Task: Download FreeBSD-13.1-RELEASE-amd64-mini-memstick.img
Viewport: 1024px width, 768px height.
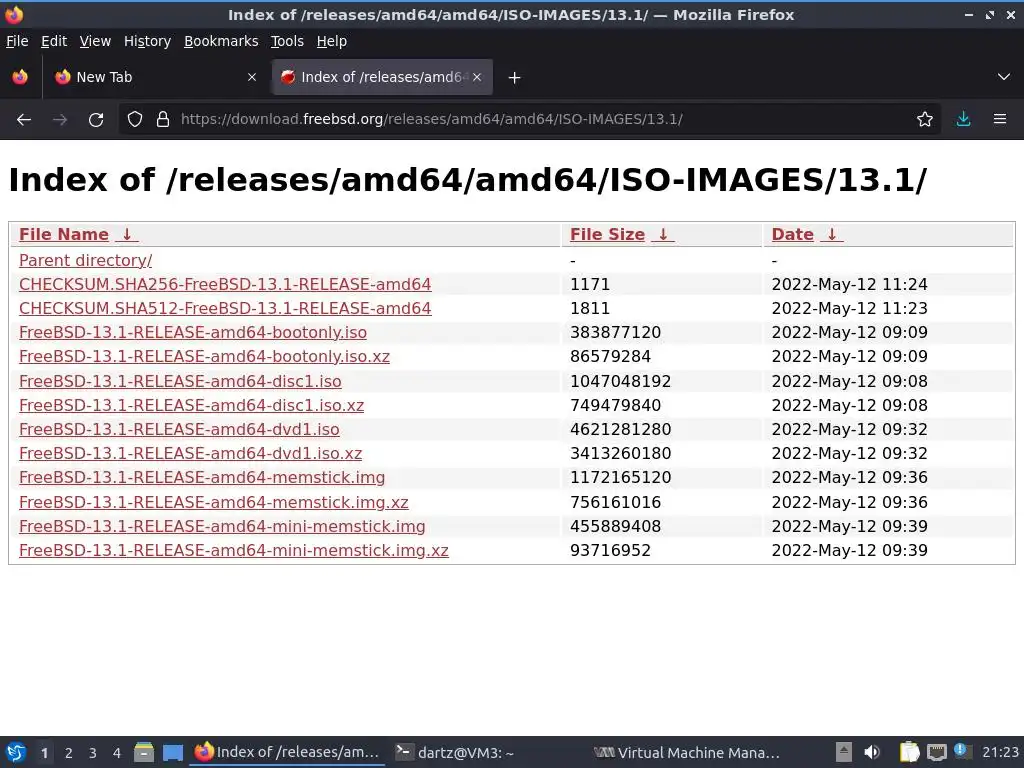Action: coord(222,526)
